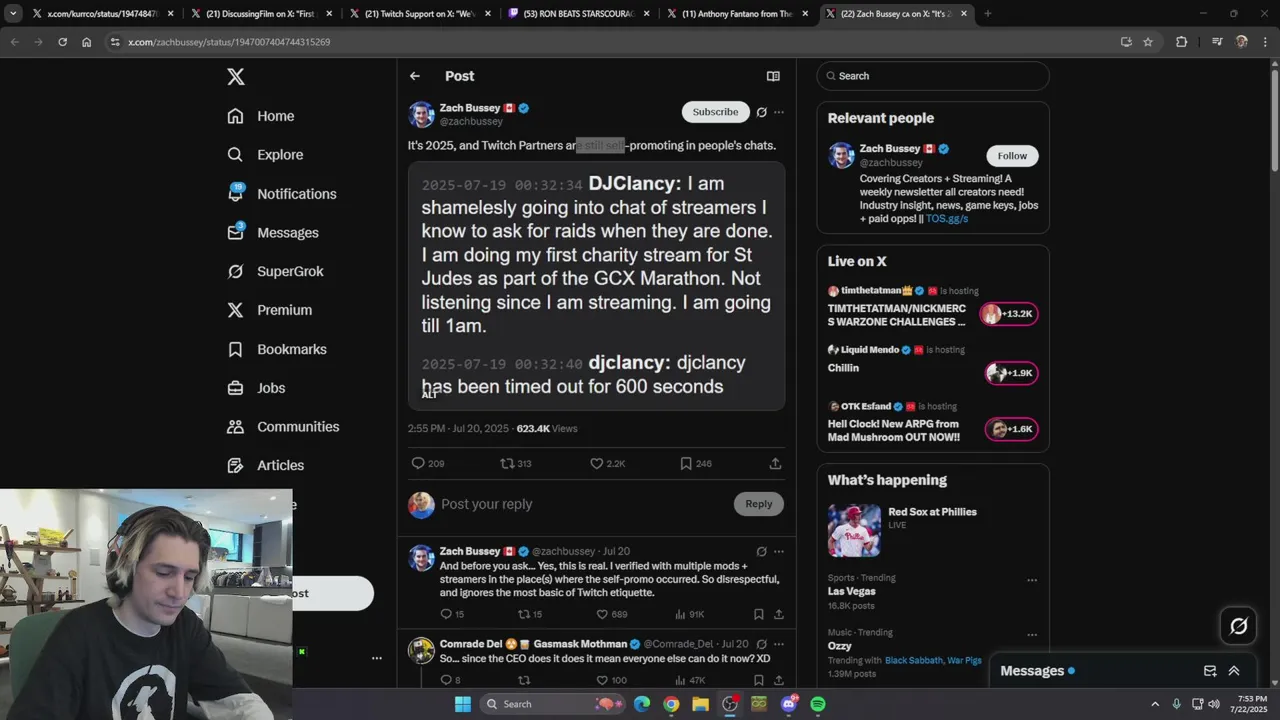Click the address bar URL

pos(229,42)
